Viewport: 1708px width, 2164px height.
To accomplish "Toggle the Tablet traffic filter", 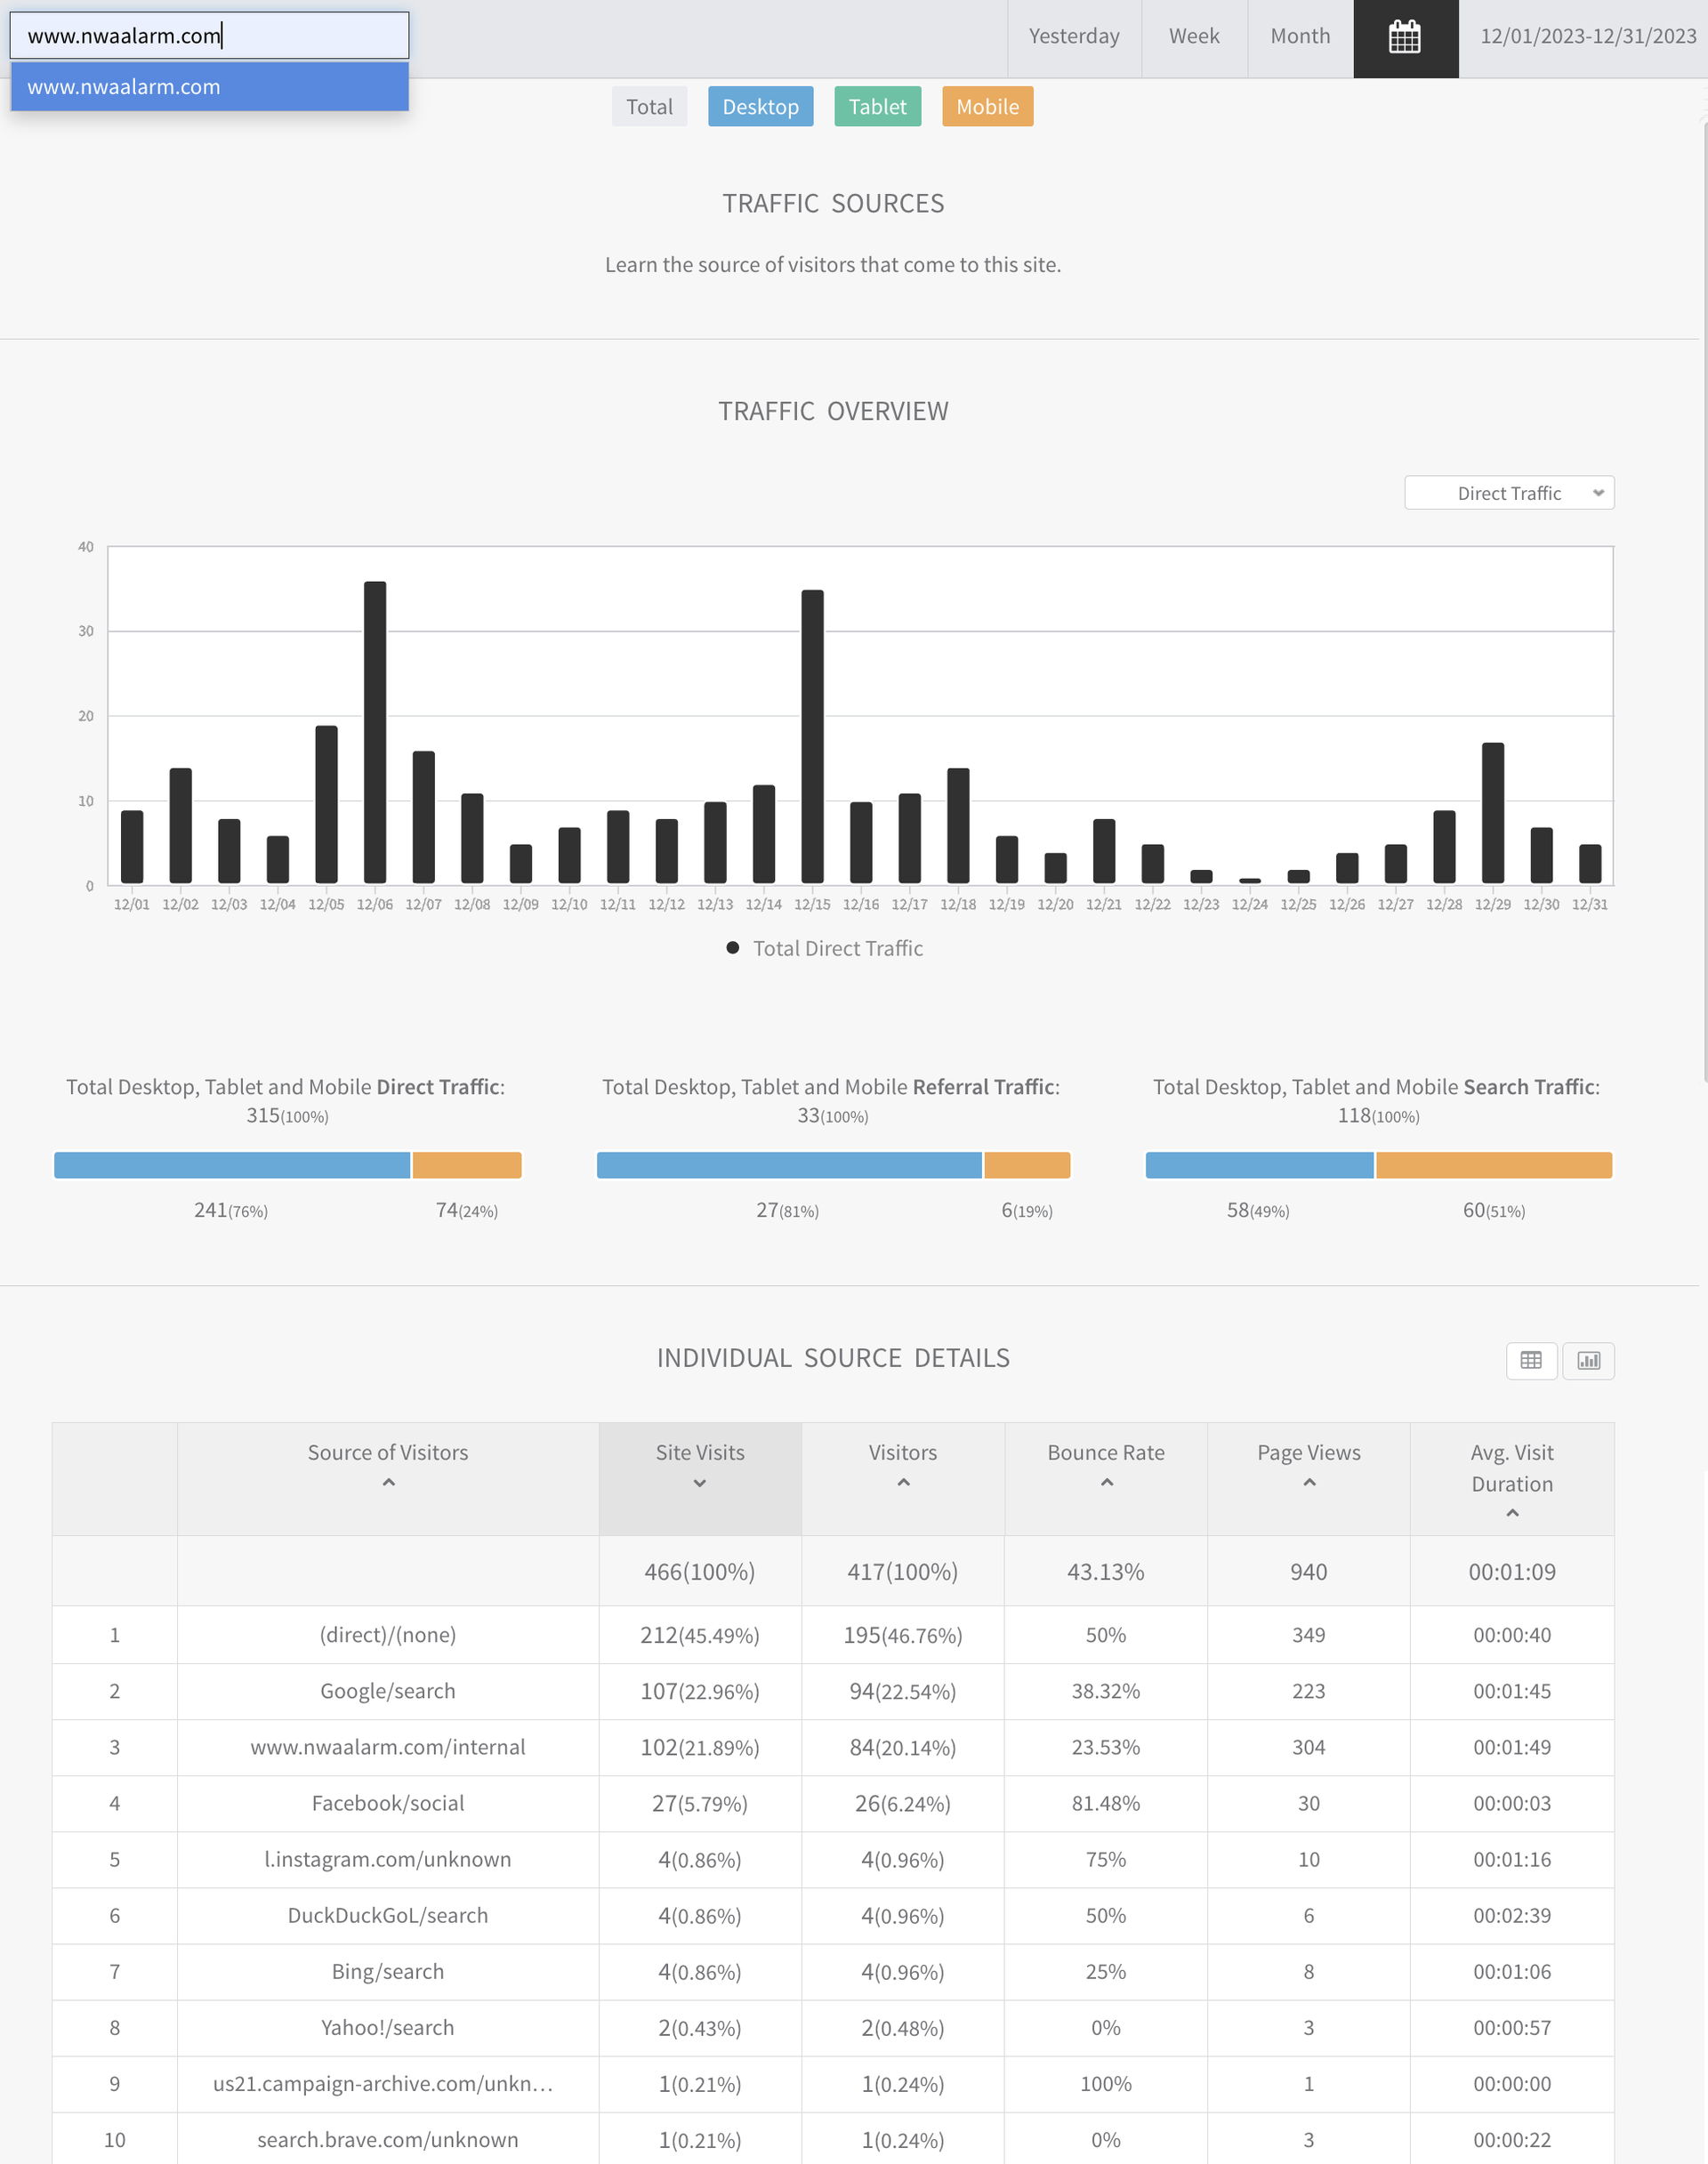I will [x=877, y=107].
